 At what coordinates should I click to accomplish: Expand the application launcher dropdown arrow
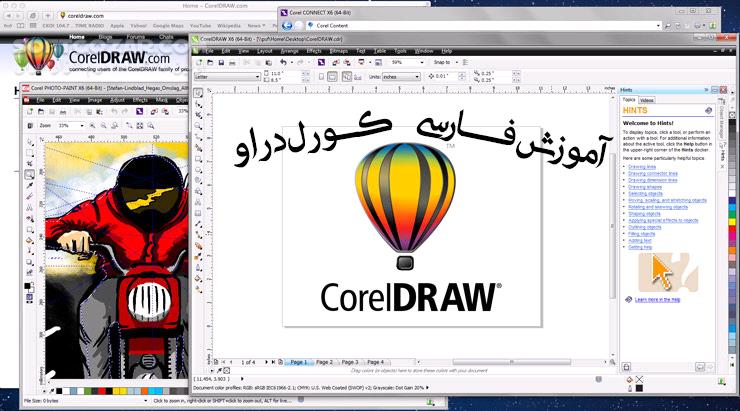pos(370,62)
